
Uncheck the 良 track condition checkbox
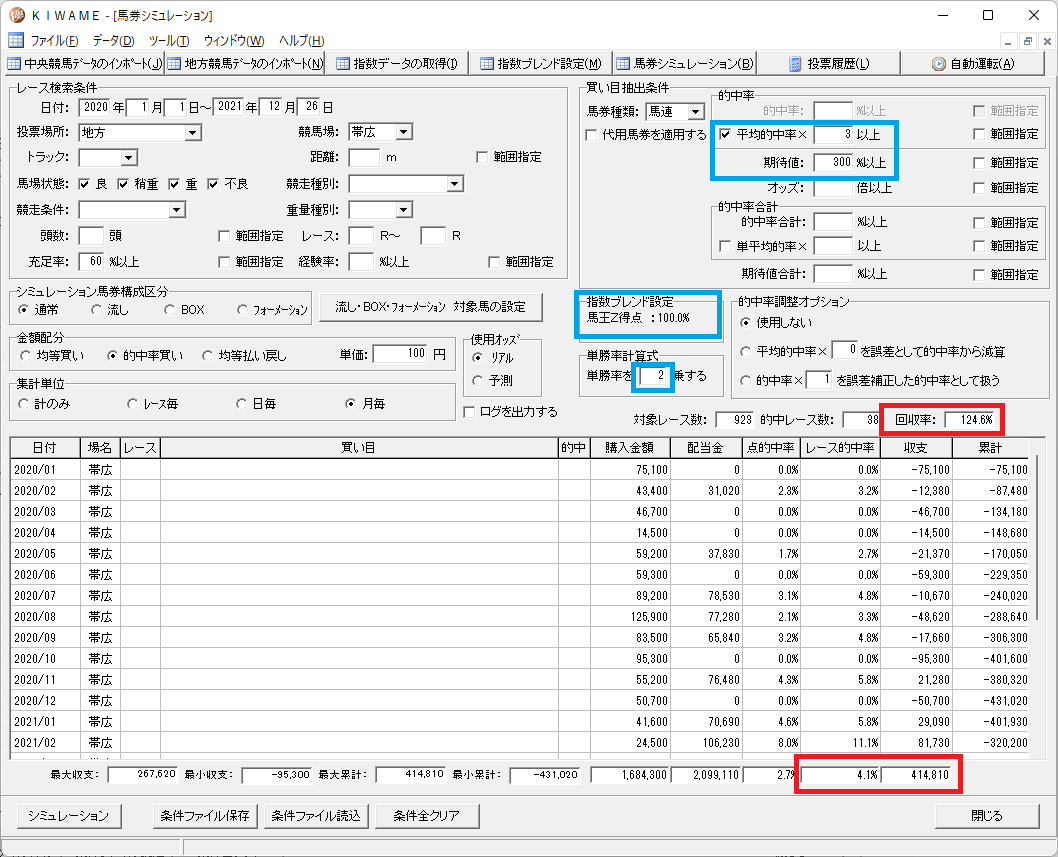84,184
